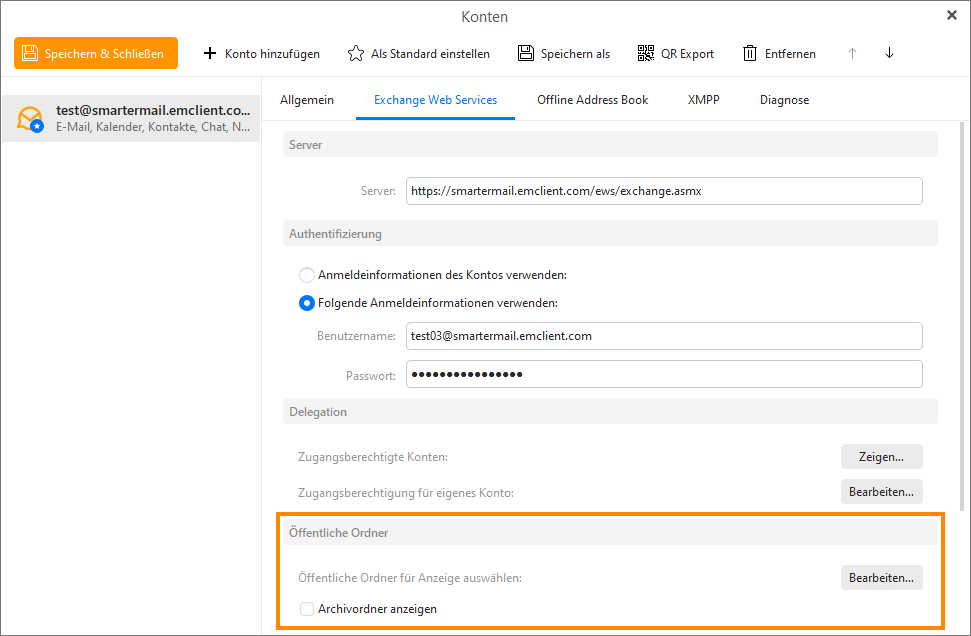Click Bearbeiten for Zugangsberechtigung für eigenes Konto
This screenshot has height=636, width=971.
coord(881,492)
